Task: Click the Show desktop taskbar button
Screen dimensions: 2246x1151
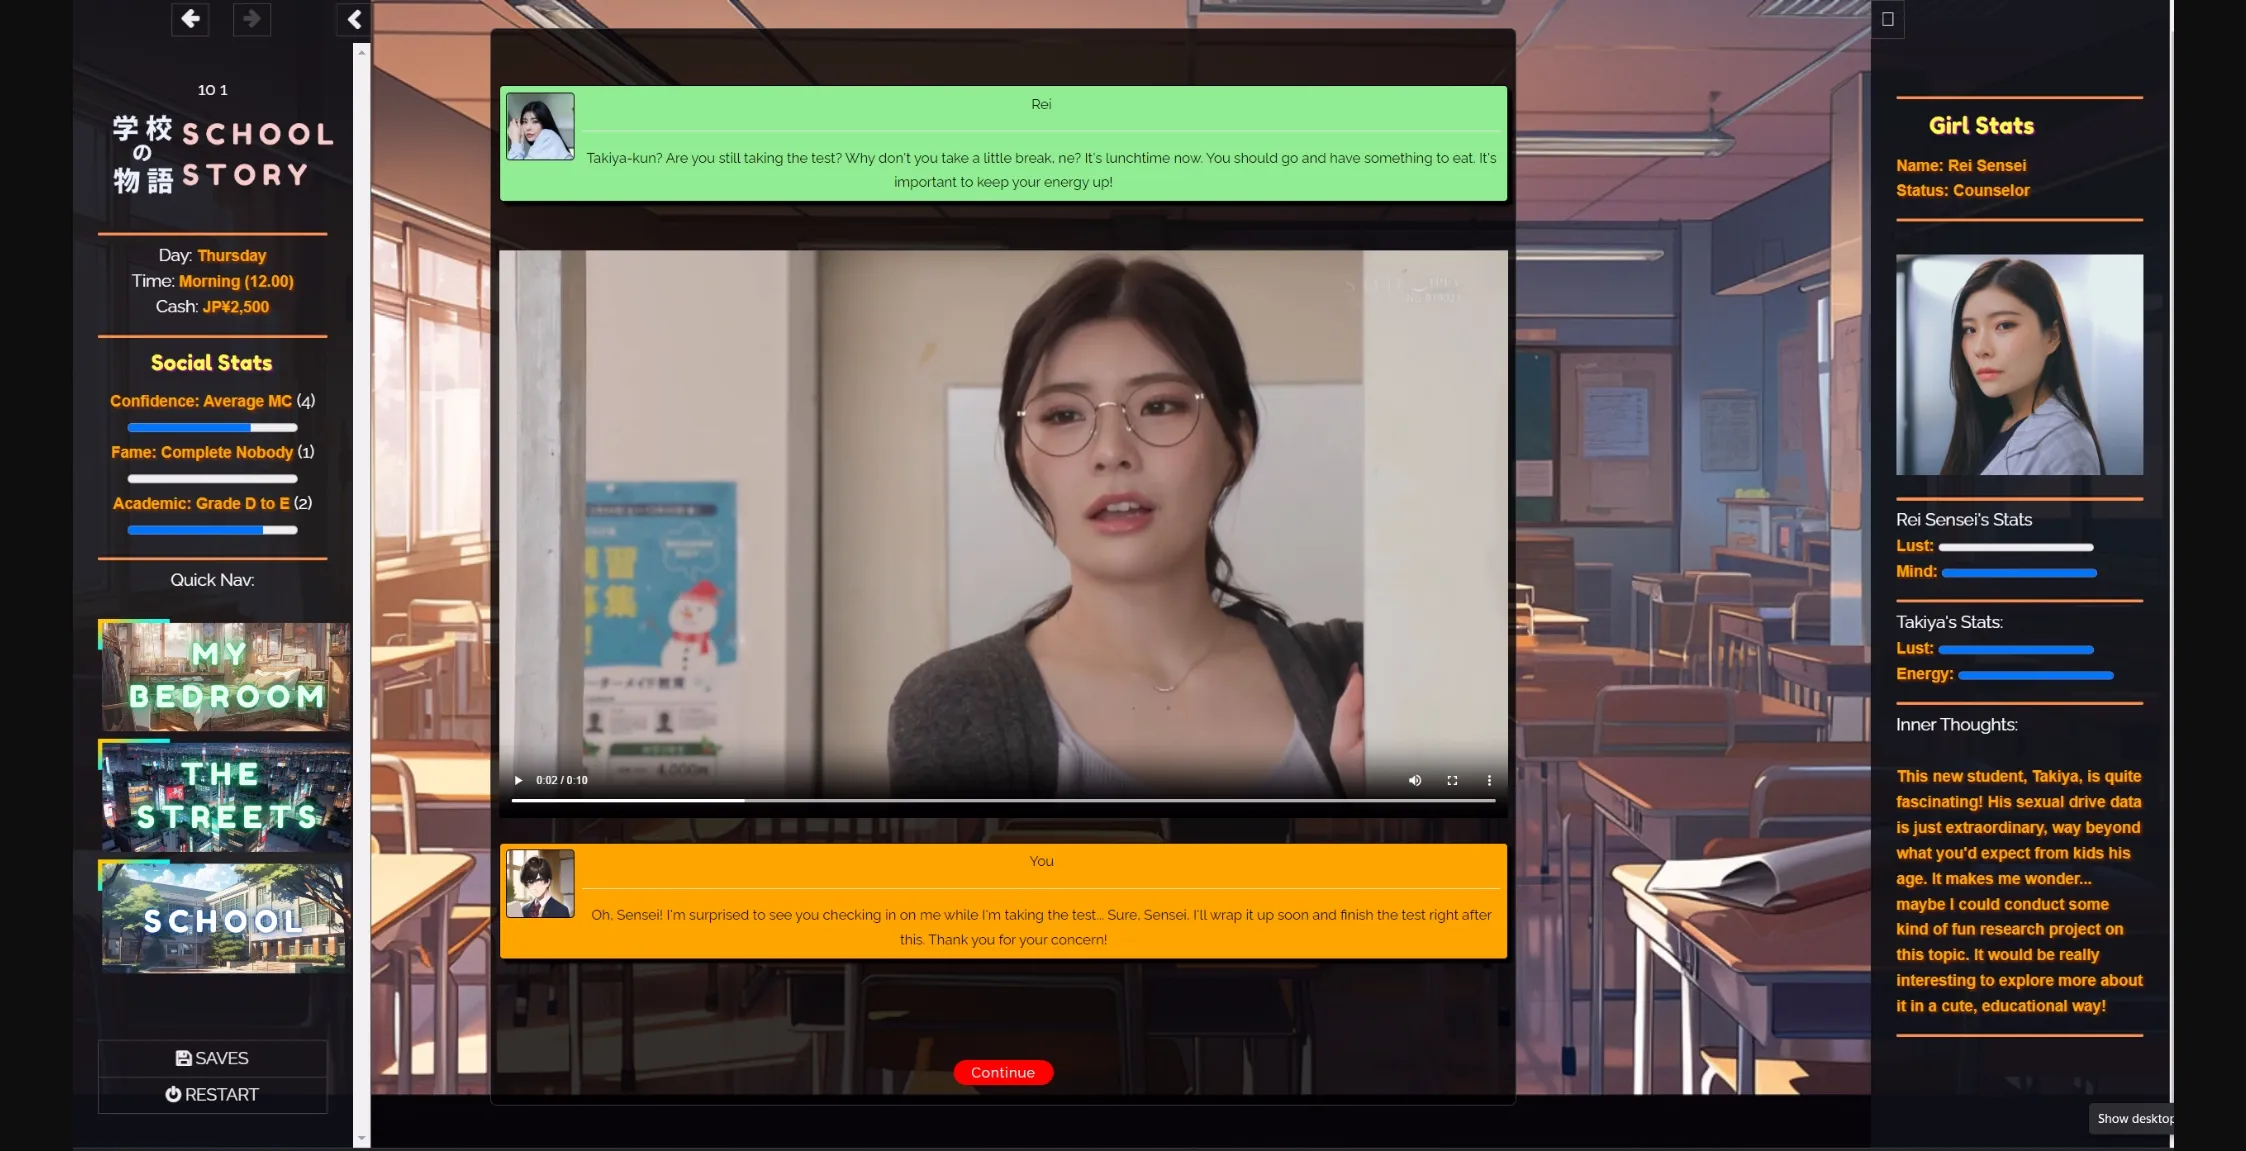Action: [x=2136, y=1118]
